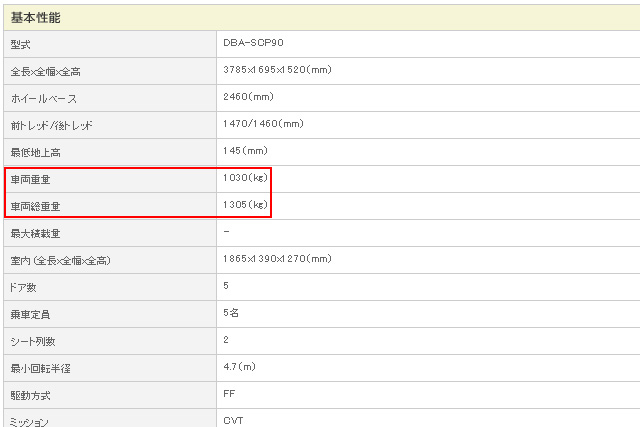Click the 乗車定員 label
The width and height of the screenshot is (640, 427).
click(29, 314)
